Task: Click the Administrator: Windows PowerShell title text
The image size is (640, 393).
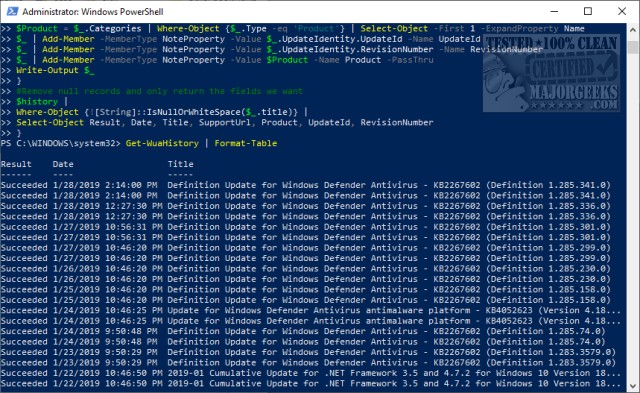Action: (x=93, y=12)
